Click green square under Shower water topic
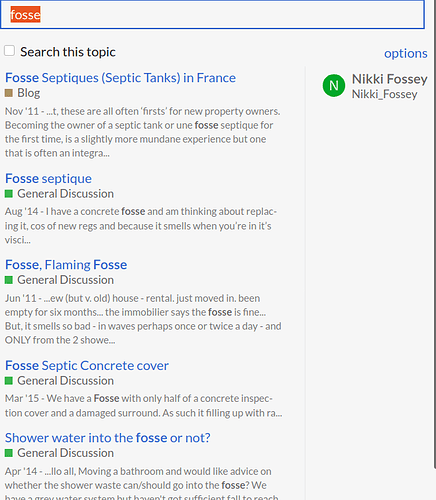This screenshot has height=500, width=436. (9, 453)
